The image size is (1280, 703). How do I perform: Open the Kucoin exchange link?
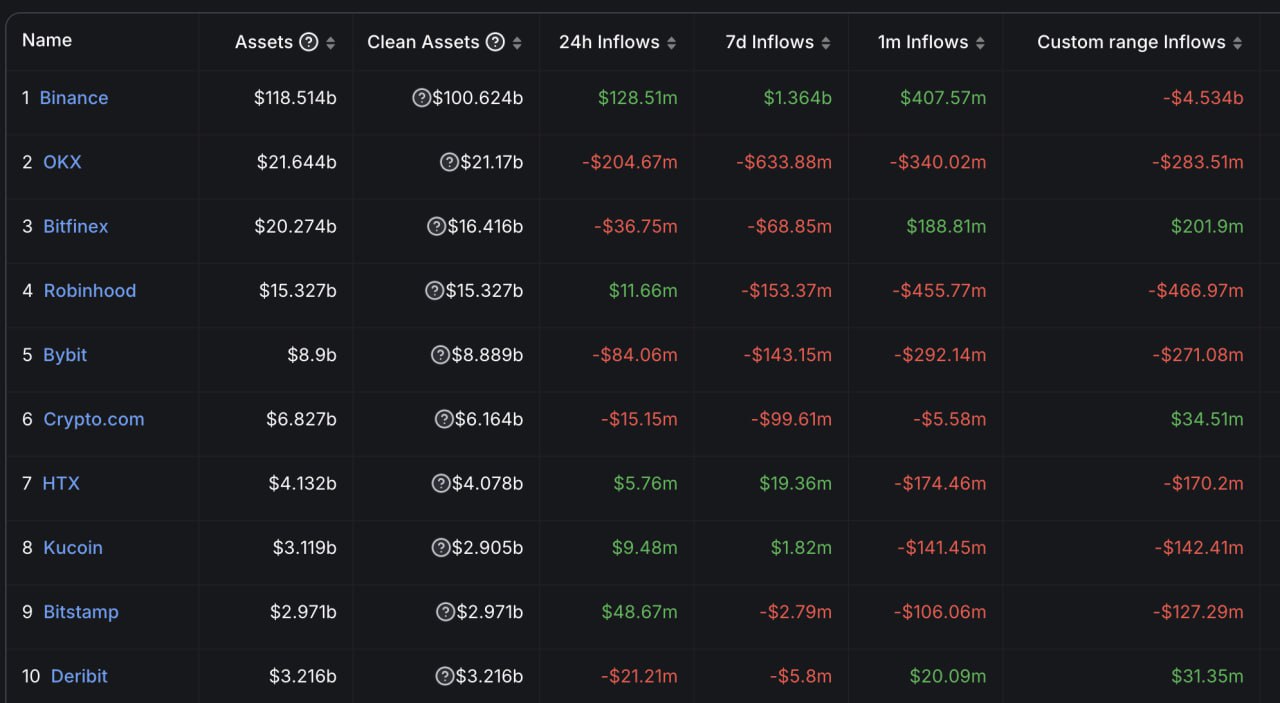point(73,548)
